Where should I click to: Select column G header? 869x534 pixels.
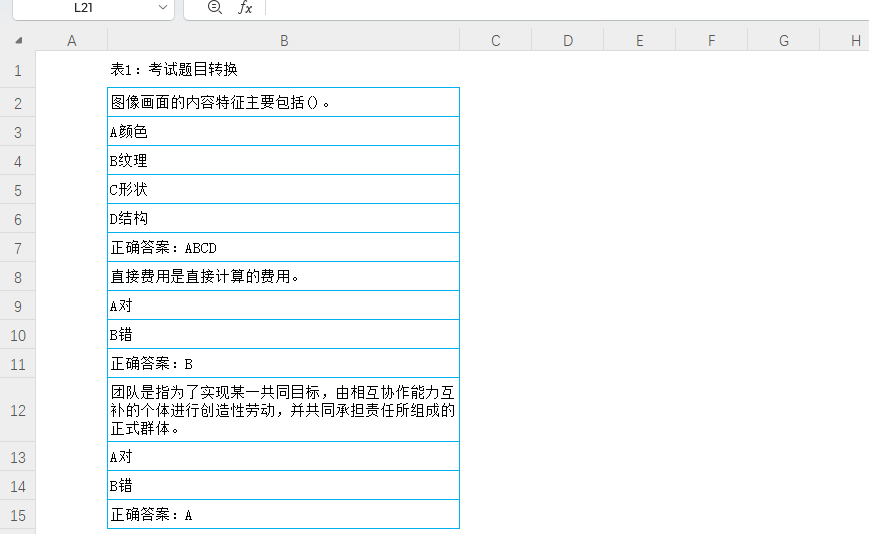pyautogui.click(x=784, y=41)
